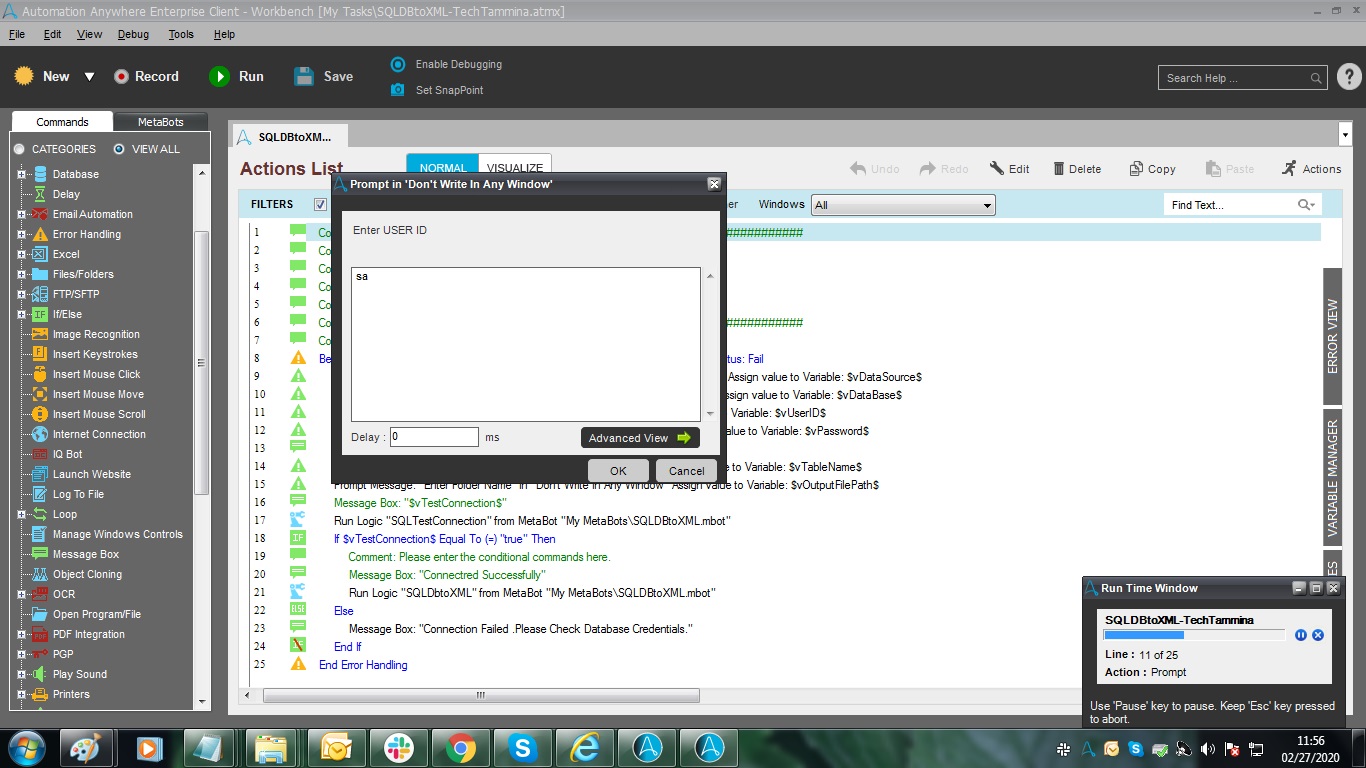Click the USER ID text area
Viewport: 1366px width, 768px height.
(526, 344)
